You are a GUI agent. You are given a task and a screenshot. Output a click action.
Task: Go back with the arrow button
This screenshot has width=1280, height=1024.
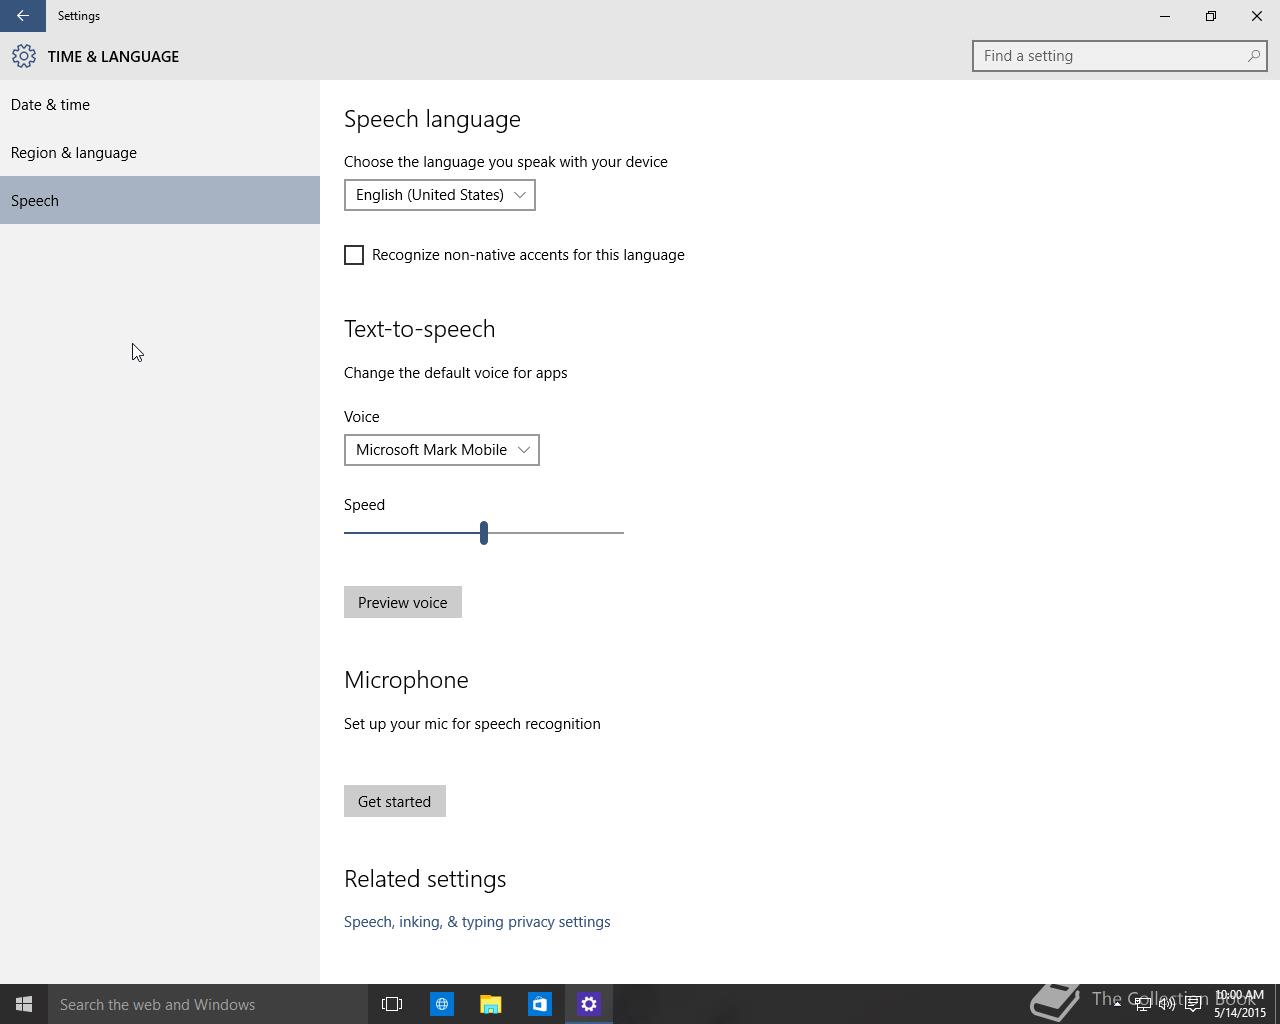(x=22, y=16)
